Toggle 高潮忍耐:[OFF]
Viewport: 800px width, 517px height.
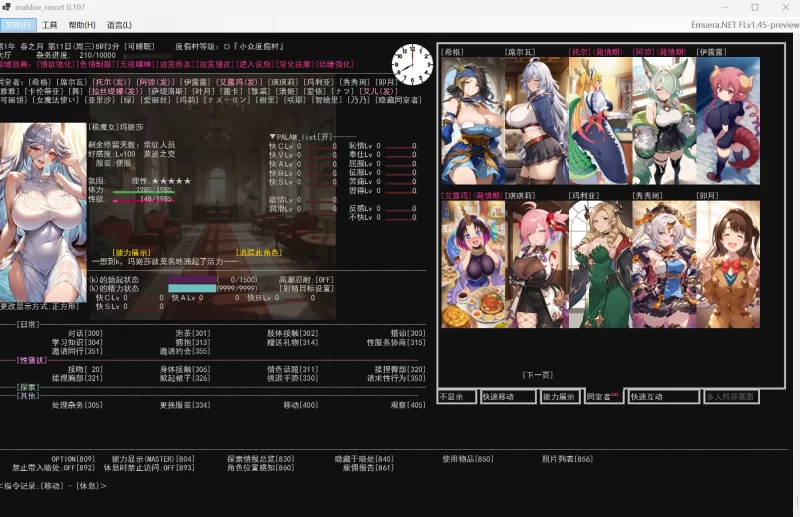(306, 280)
